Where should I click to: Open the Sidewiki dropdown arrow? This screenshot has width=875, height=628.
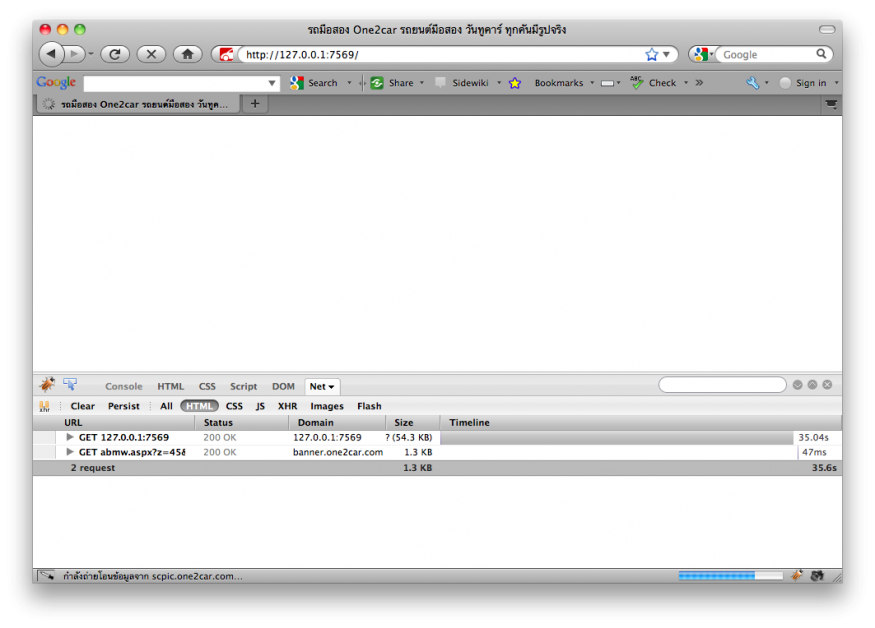[499, 83]
